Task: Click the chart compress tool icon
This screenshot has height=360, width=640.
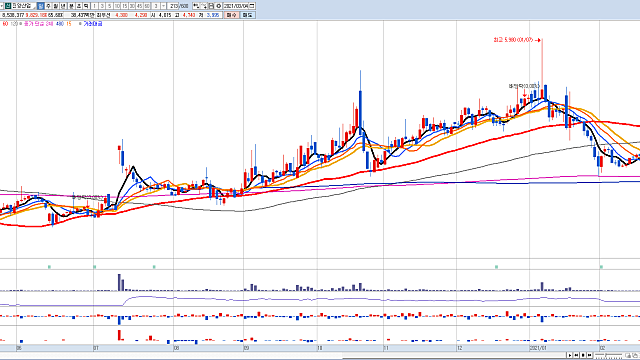Action: pyautogui.click(x=196, y=6)
